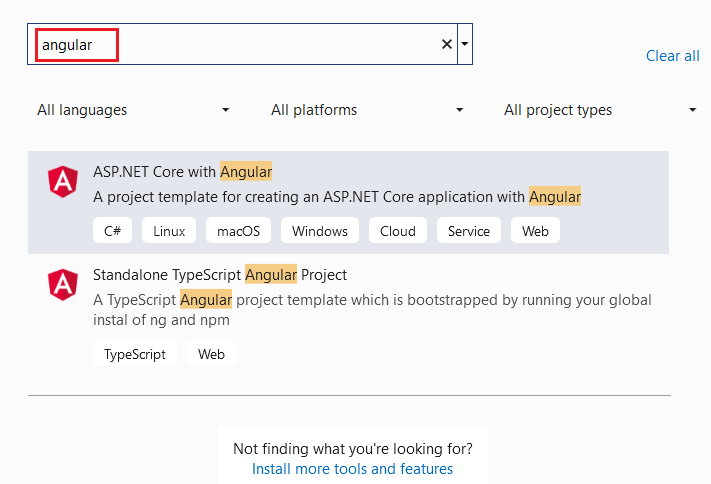Viewport: 711px width, 484px height.
Task: Clear search text with X icon
Action: tap(447, 45)
